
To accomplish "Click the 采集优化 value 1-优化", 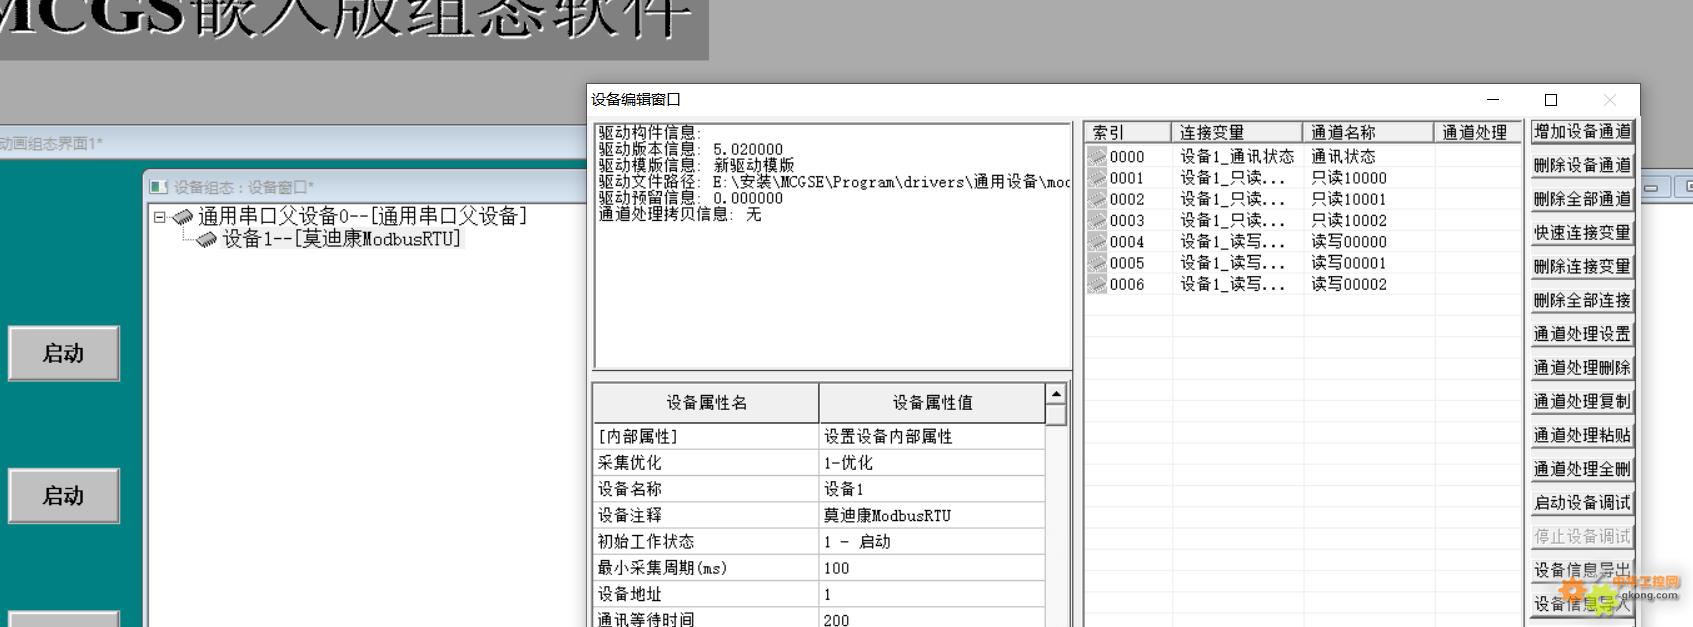I will 932,463.
